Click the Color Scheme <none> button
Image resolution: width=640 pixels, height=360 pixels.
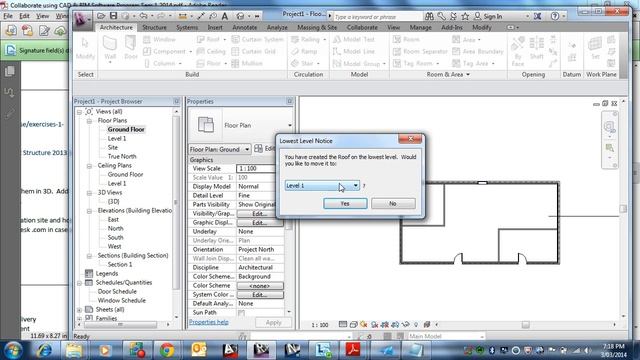click(260, 286)
